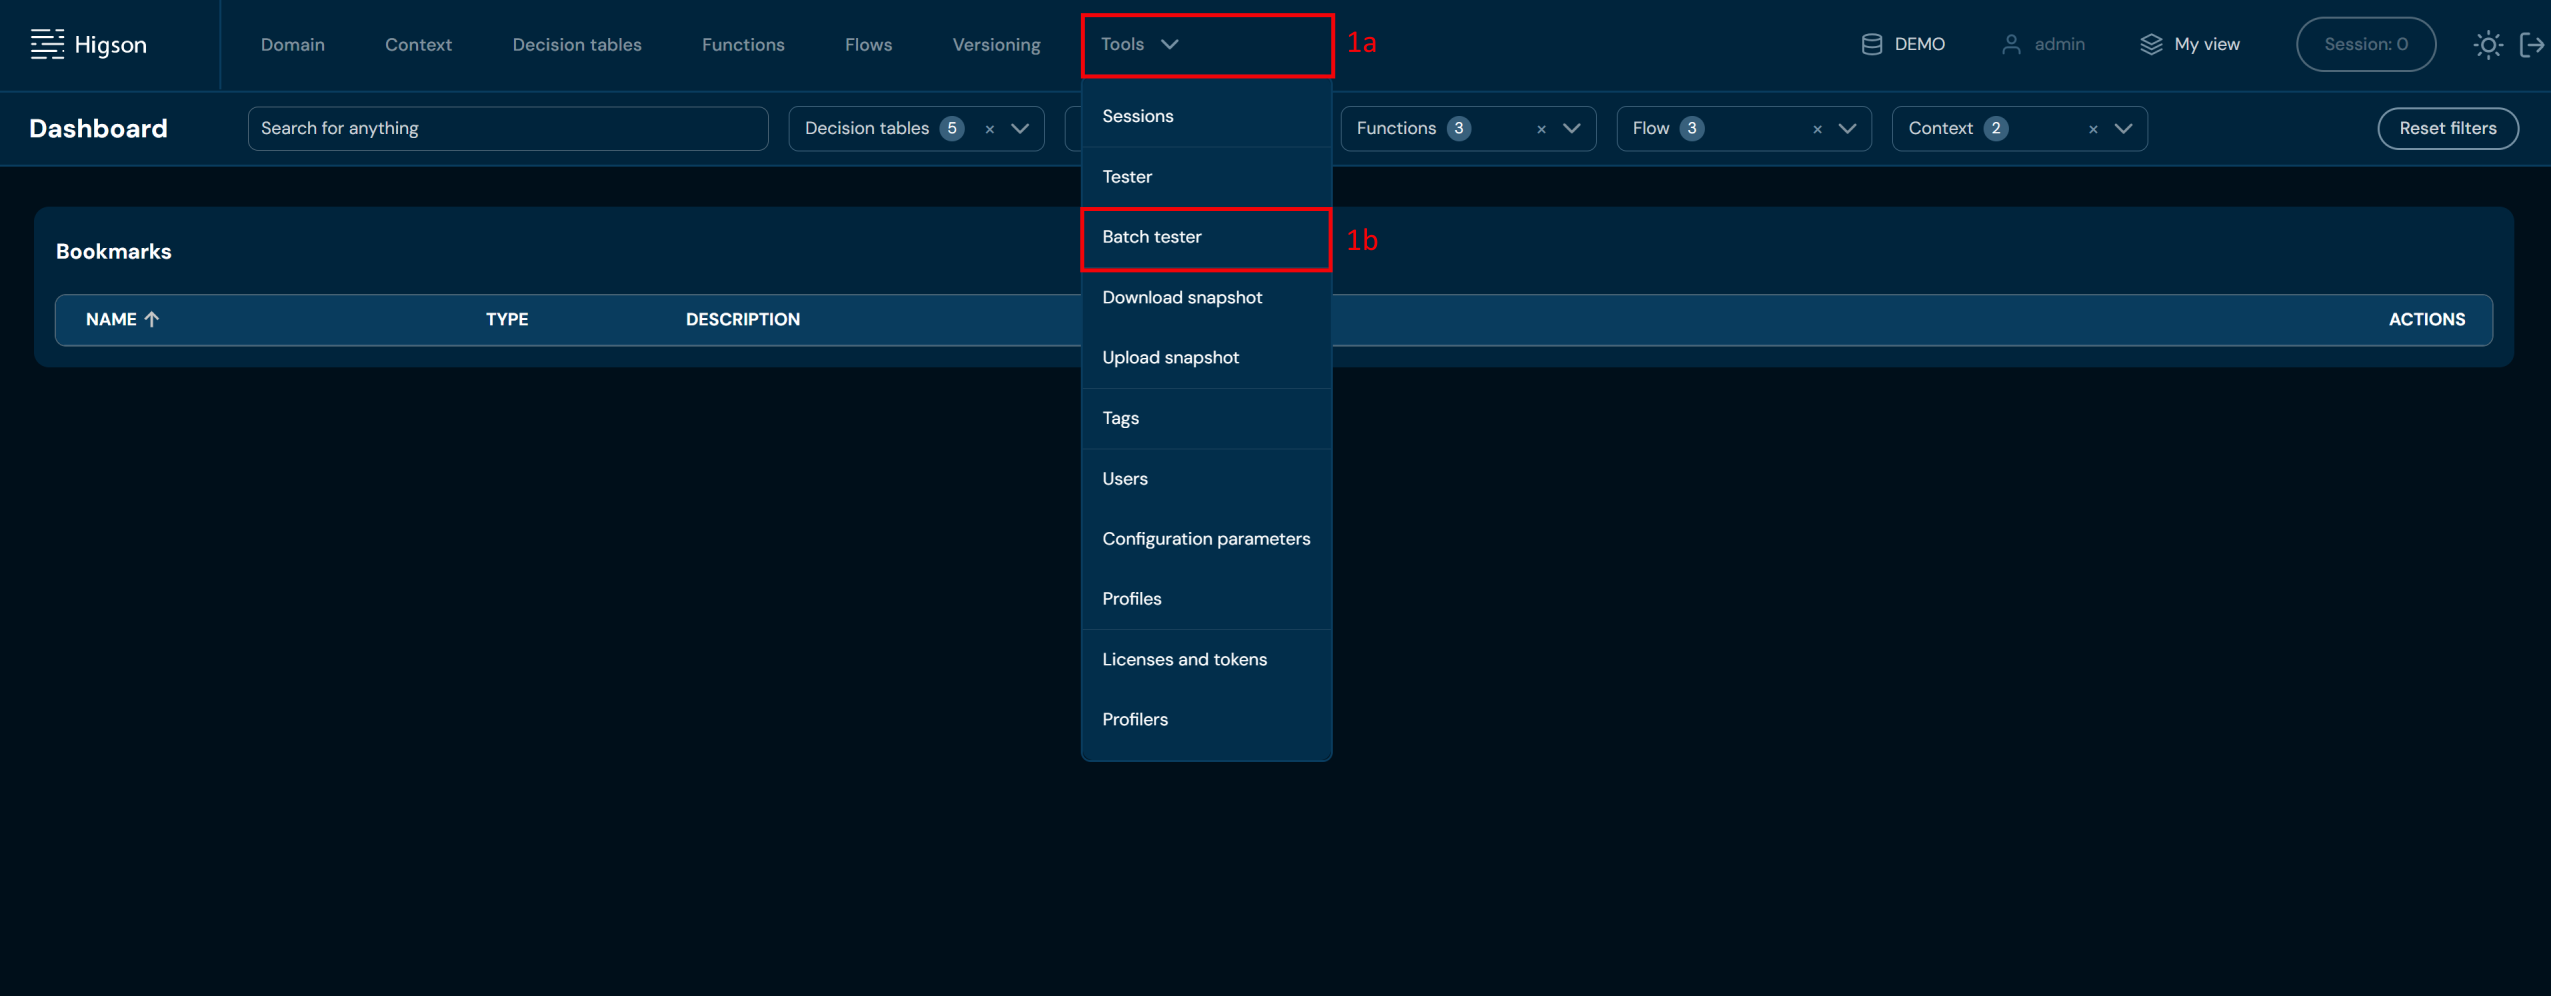Image resolution: width=2551 pixels, height=996 pixels.
Task: Click the Session: 0 button
Action: pos(2365,45)
